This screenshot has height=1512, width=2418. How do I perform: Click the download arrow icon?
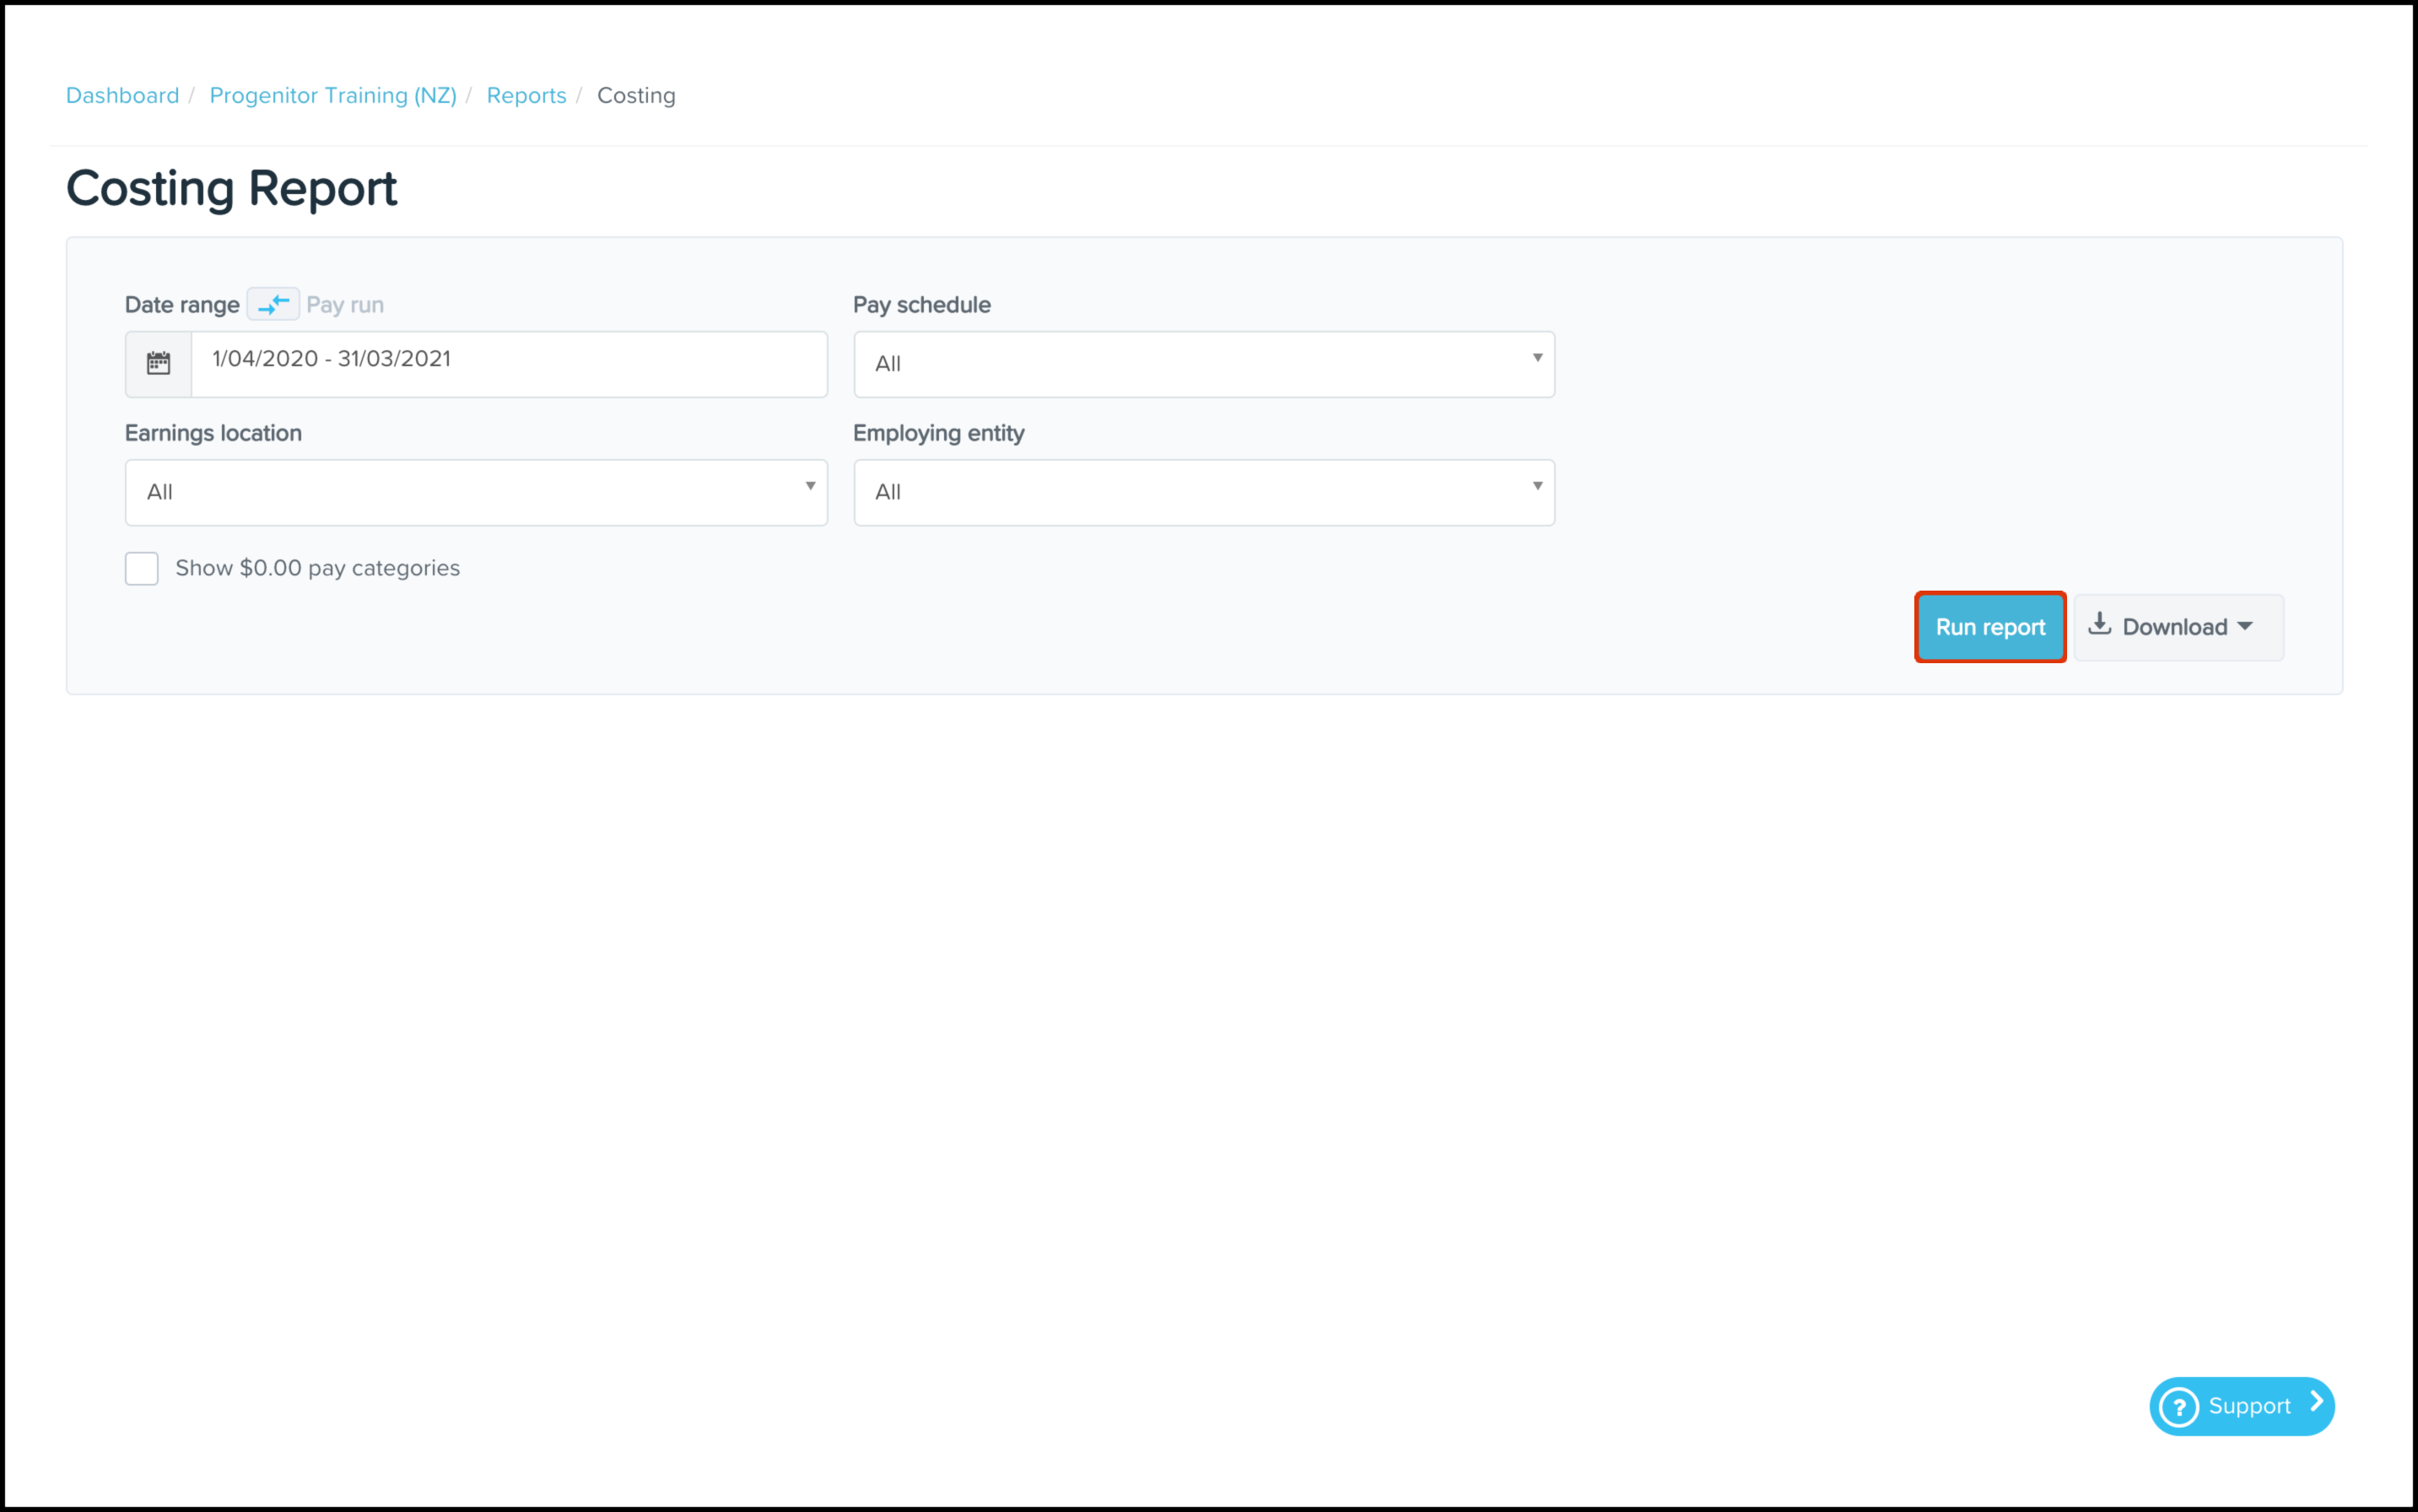pos(2099,625)
